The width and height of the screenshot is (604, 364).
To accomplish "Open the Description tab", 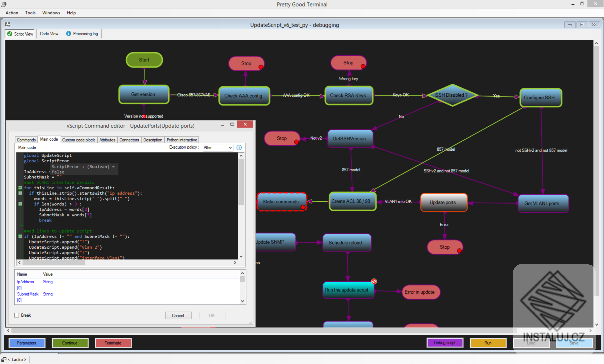I will click(153, 140).
